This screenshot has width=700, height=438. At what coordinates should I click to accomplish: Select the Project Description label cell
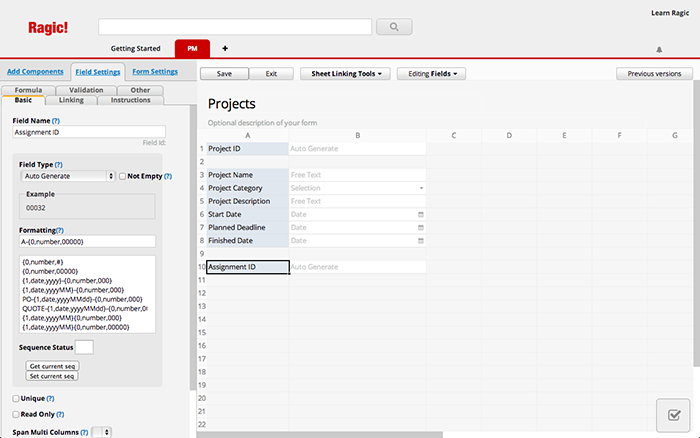[x=247, y=201]
